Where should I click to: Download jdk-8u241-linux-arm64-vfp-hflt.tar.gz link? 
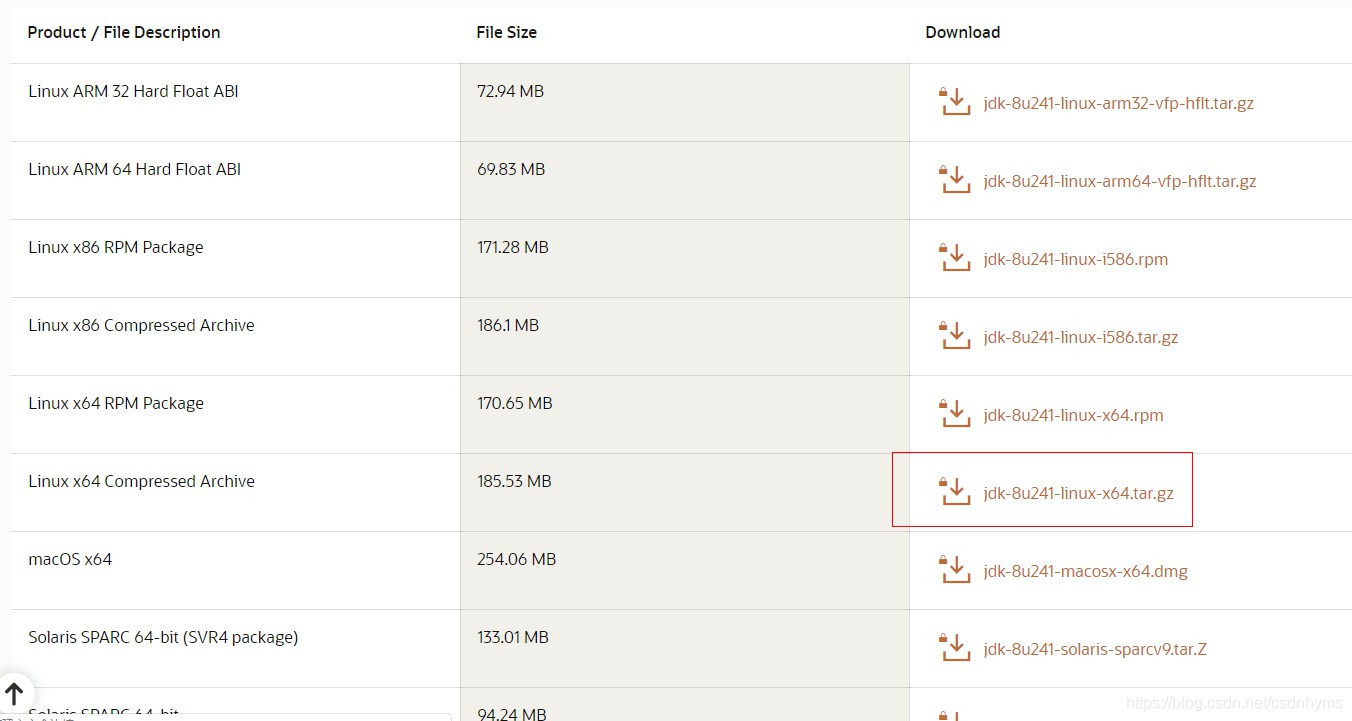(1120, 181)
